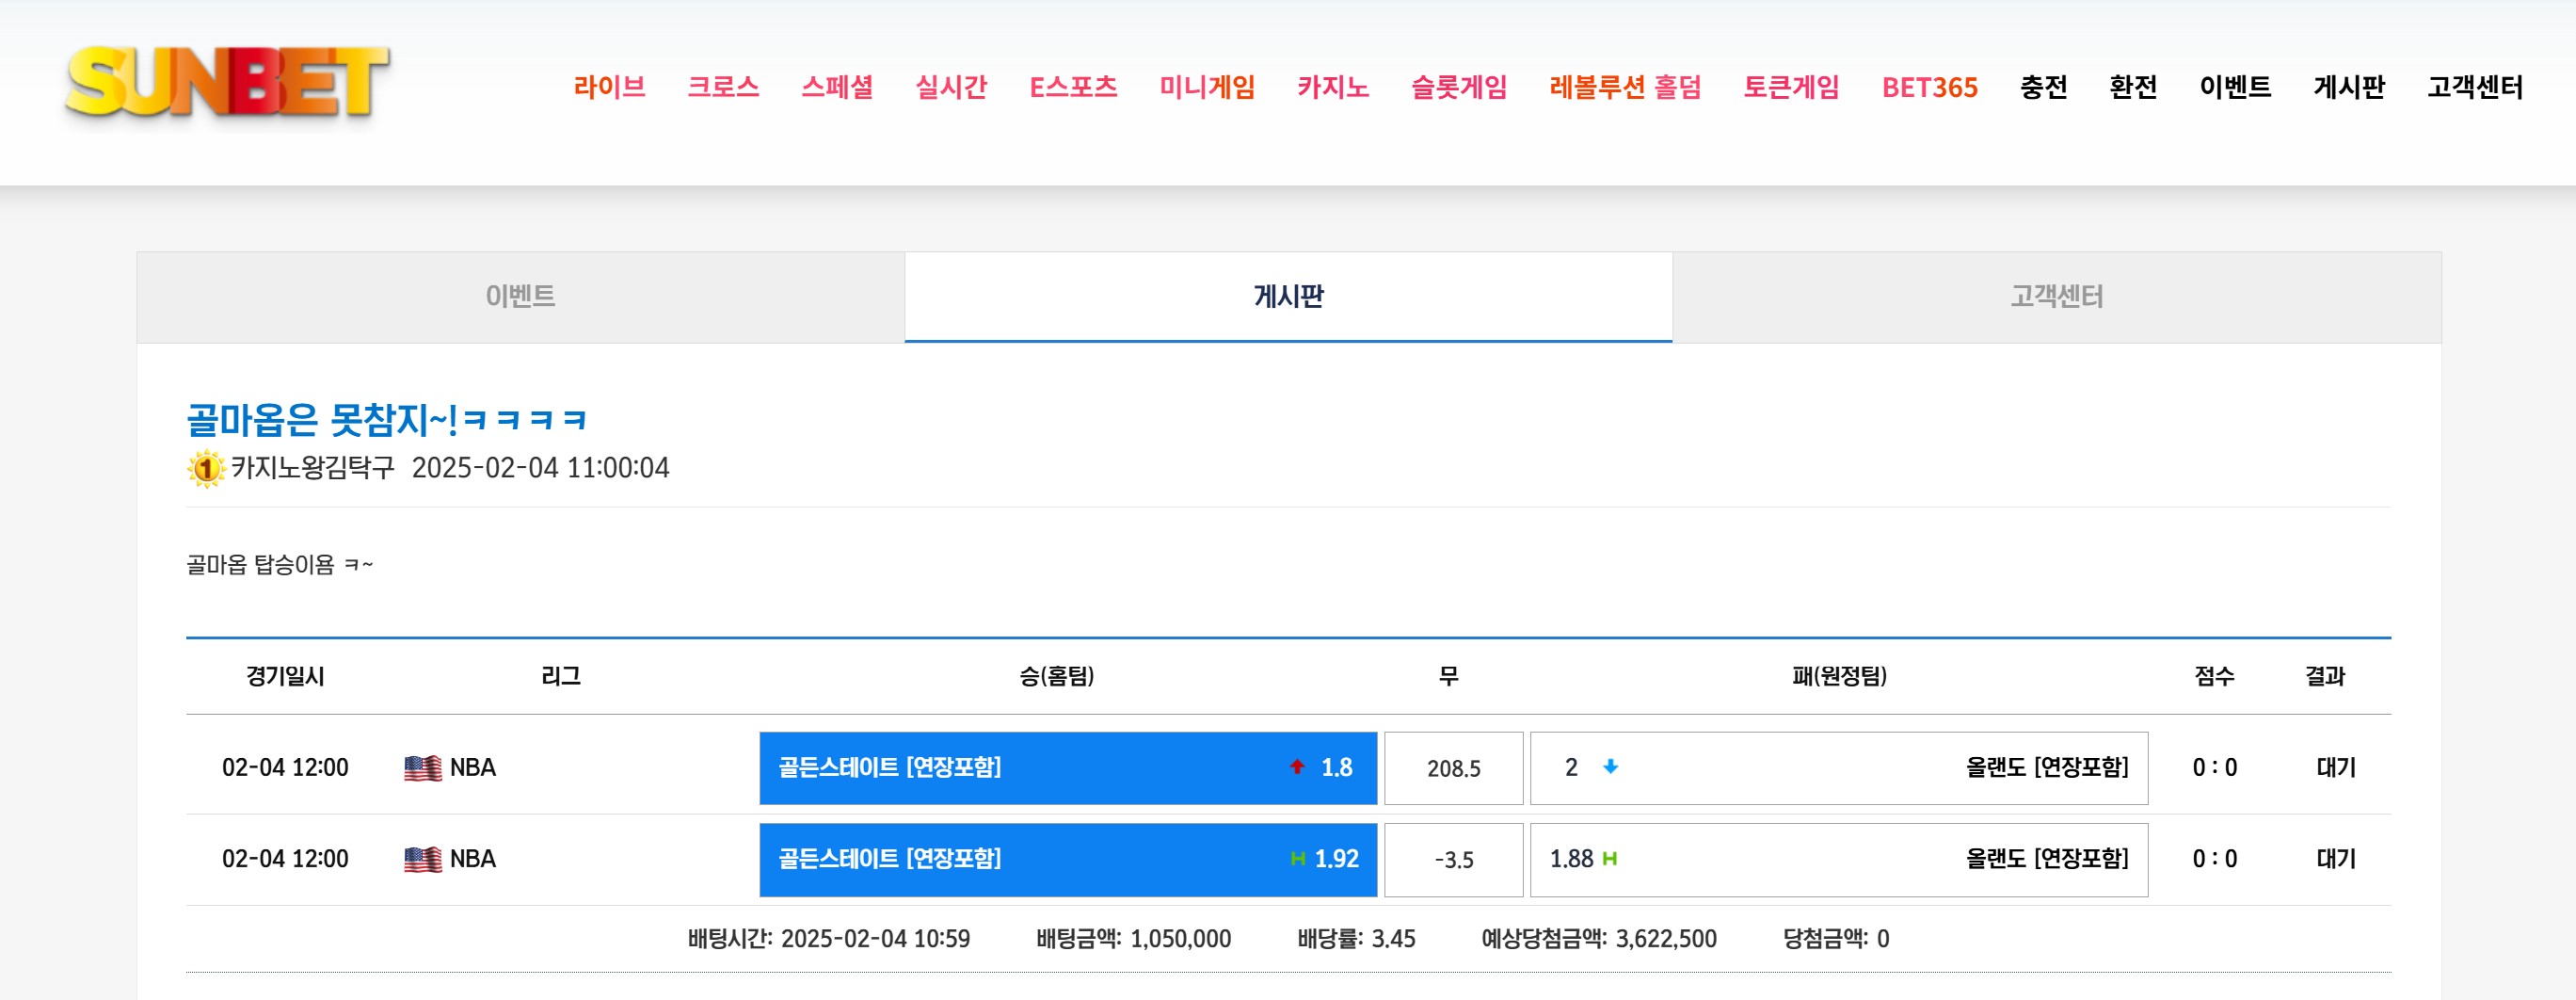The height and width of the screenshot is (1000, 2576).
Task: Select 골든스테이트 home bet at 1.8 odds
Action: (x=1067, y=768)
